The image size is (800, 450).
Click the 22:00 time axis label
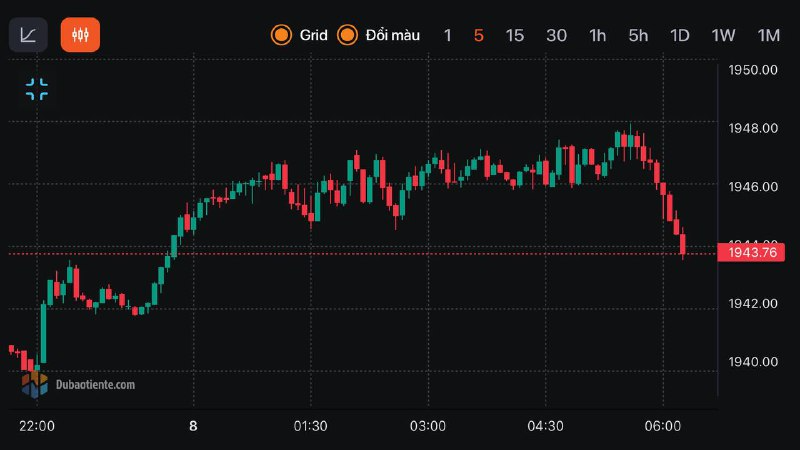coord(37,426)
